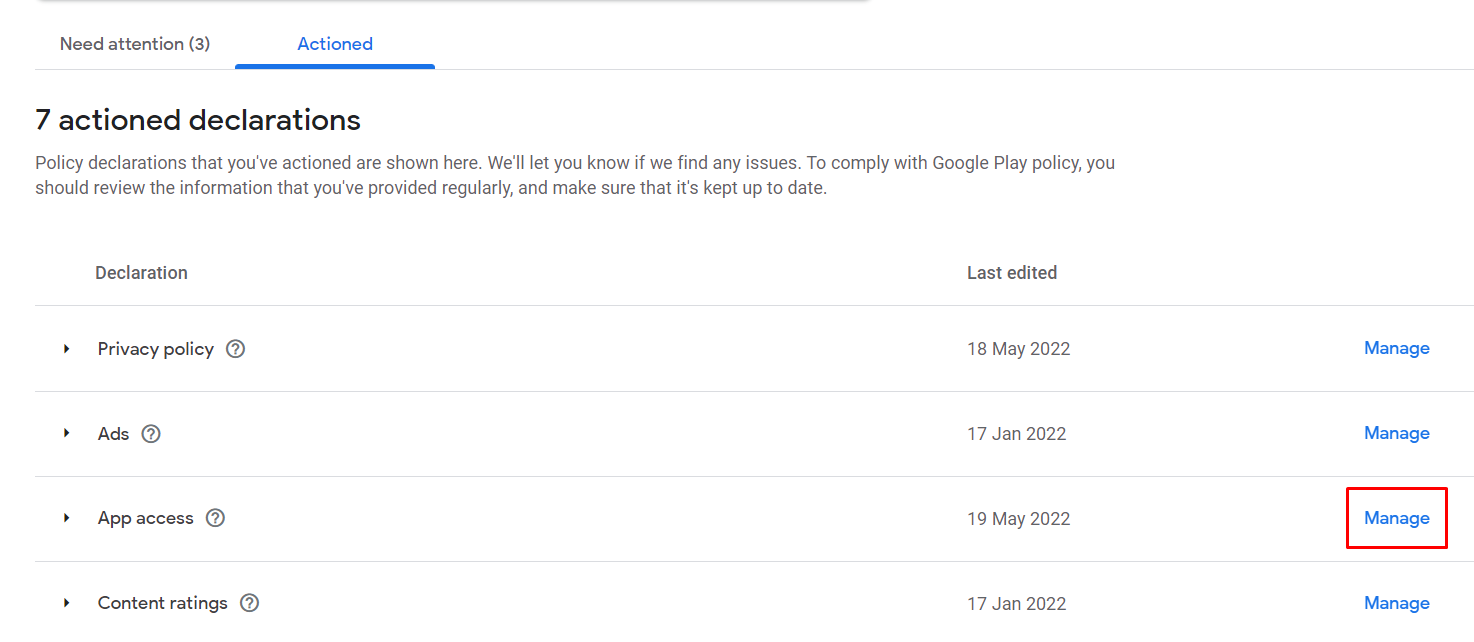Expand the Privacy policy row arrow

point(67,349)
